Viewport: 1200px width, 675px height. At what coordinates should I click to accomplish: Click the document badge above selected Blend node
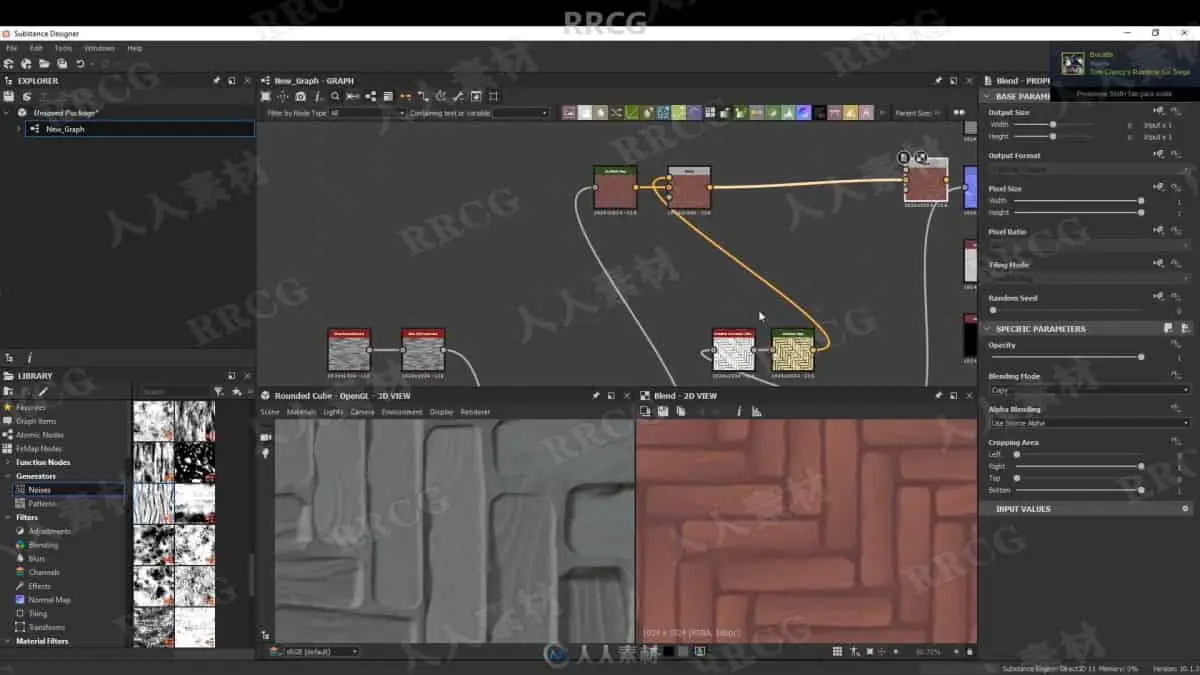pos(904,157)
